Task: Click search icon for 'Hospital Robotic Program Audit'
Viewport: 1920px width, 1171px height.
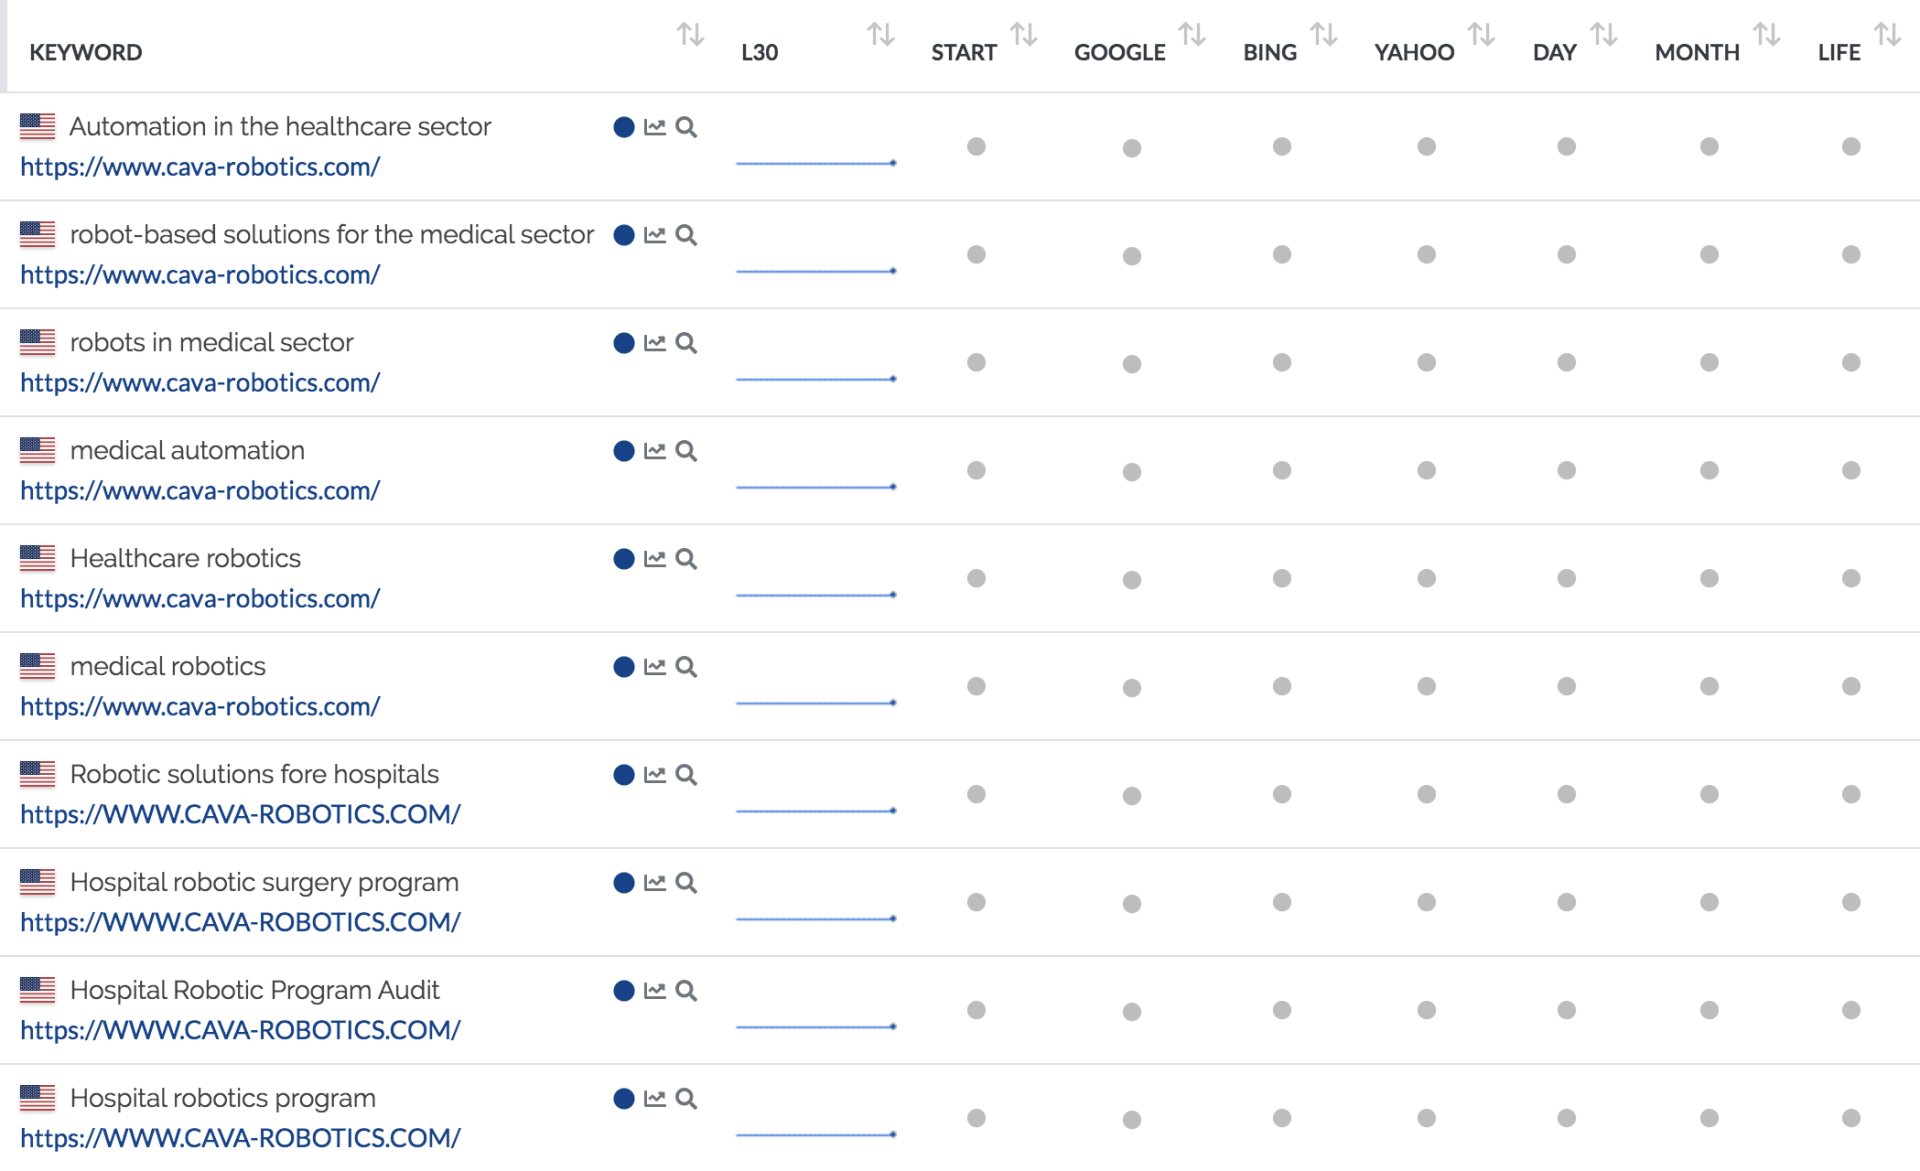Action: point(686,991)
